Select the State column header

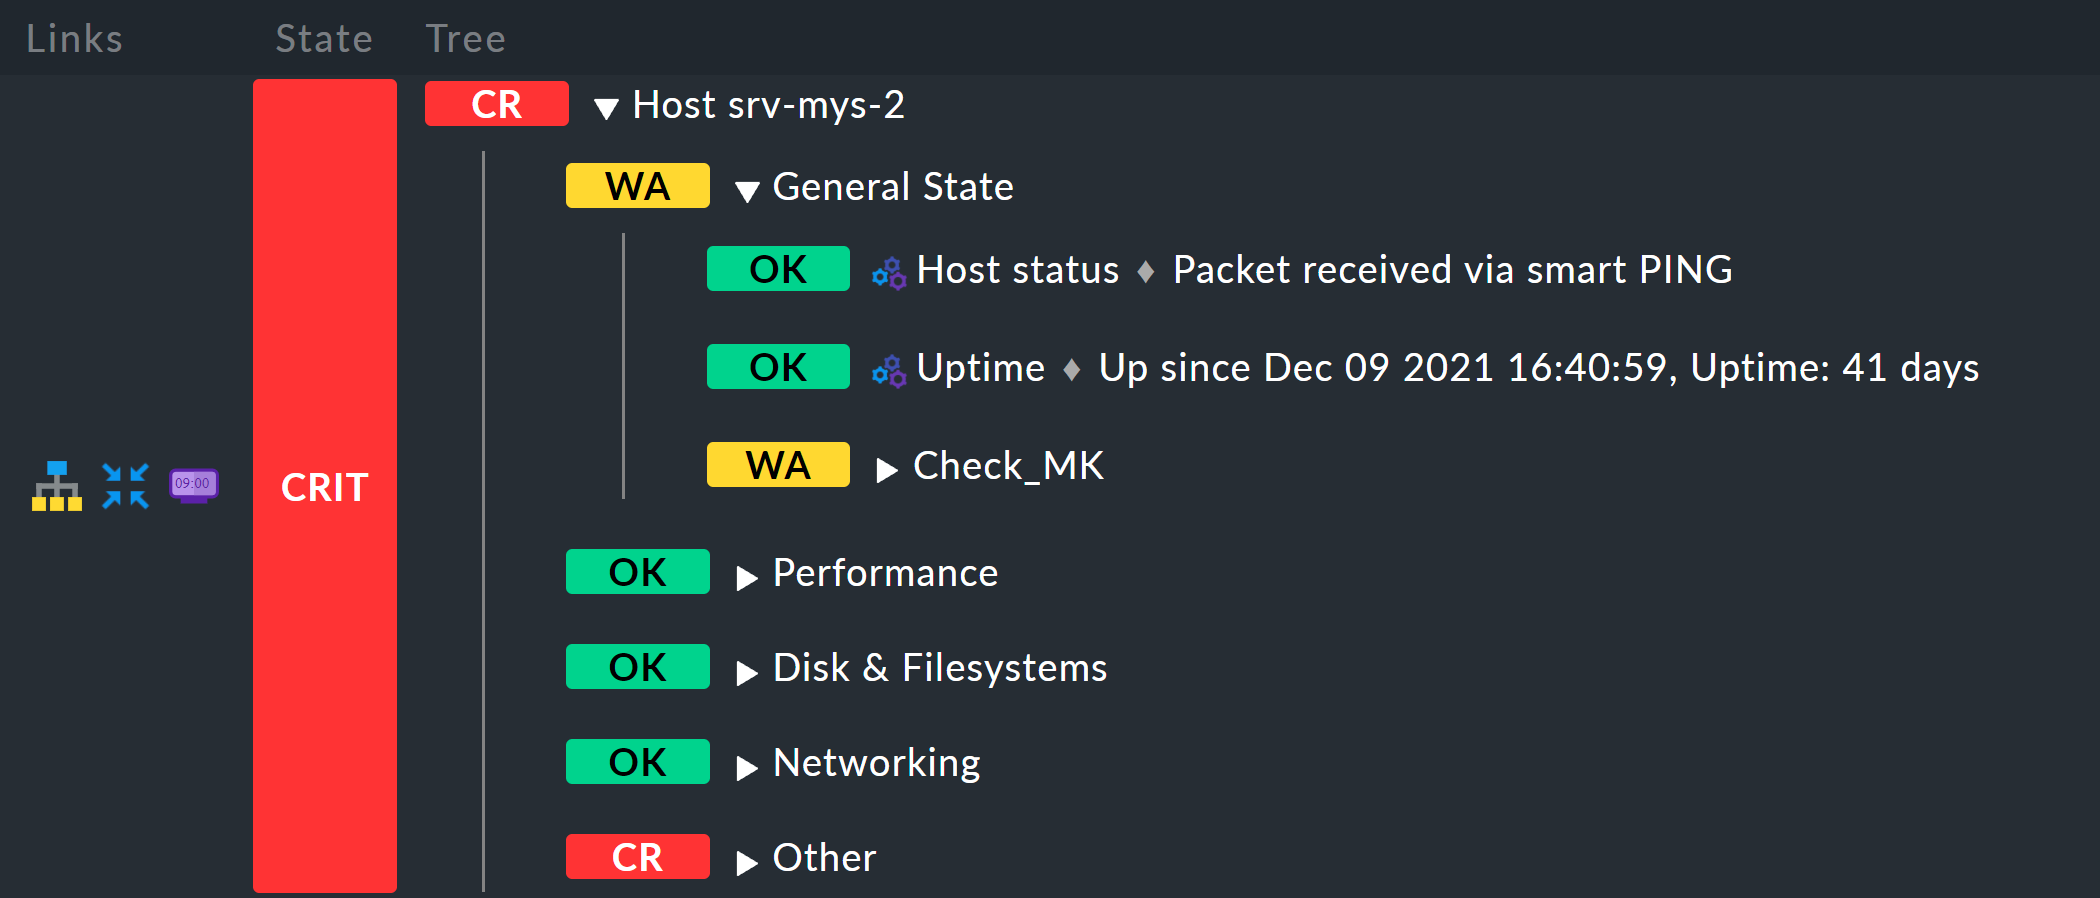point(322,38)
